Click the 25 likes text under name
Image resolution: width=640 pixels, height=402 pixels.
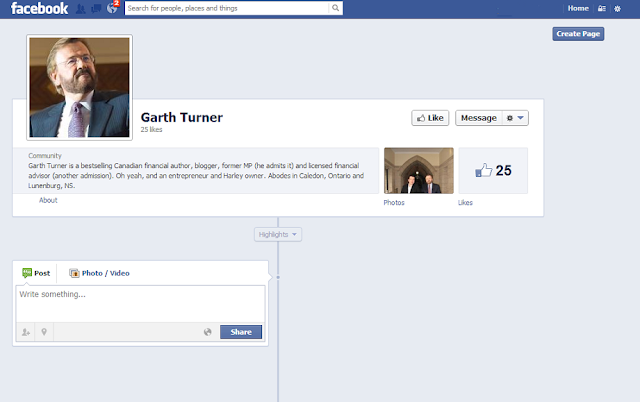[151, 129]
